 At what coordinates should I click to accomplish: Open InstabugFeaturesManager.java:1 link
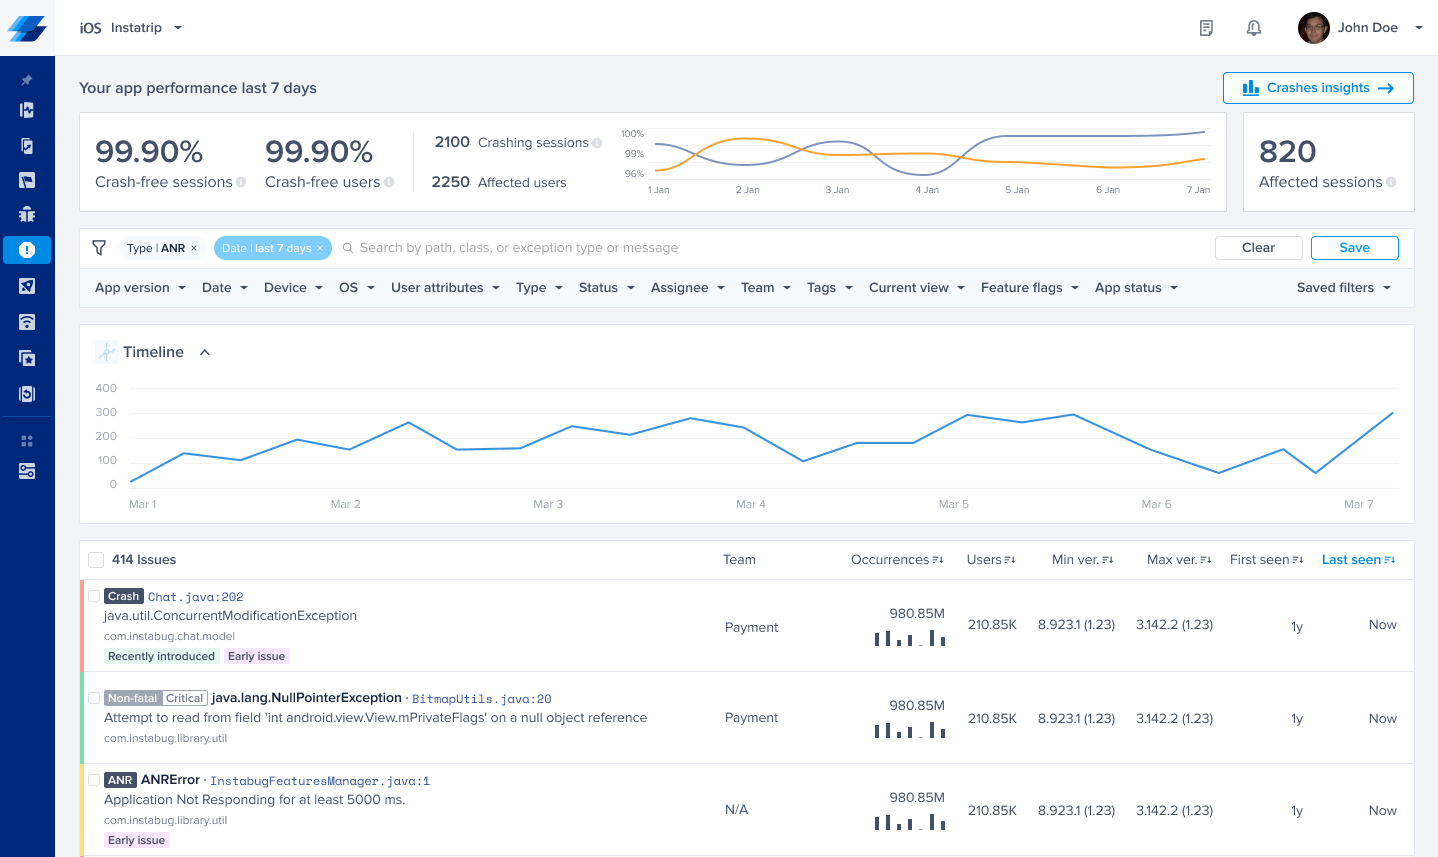click(x=320, y=781)
